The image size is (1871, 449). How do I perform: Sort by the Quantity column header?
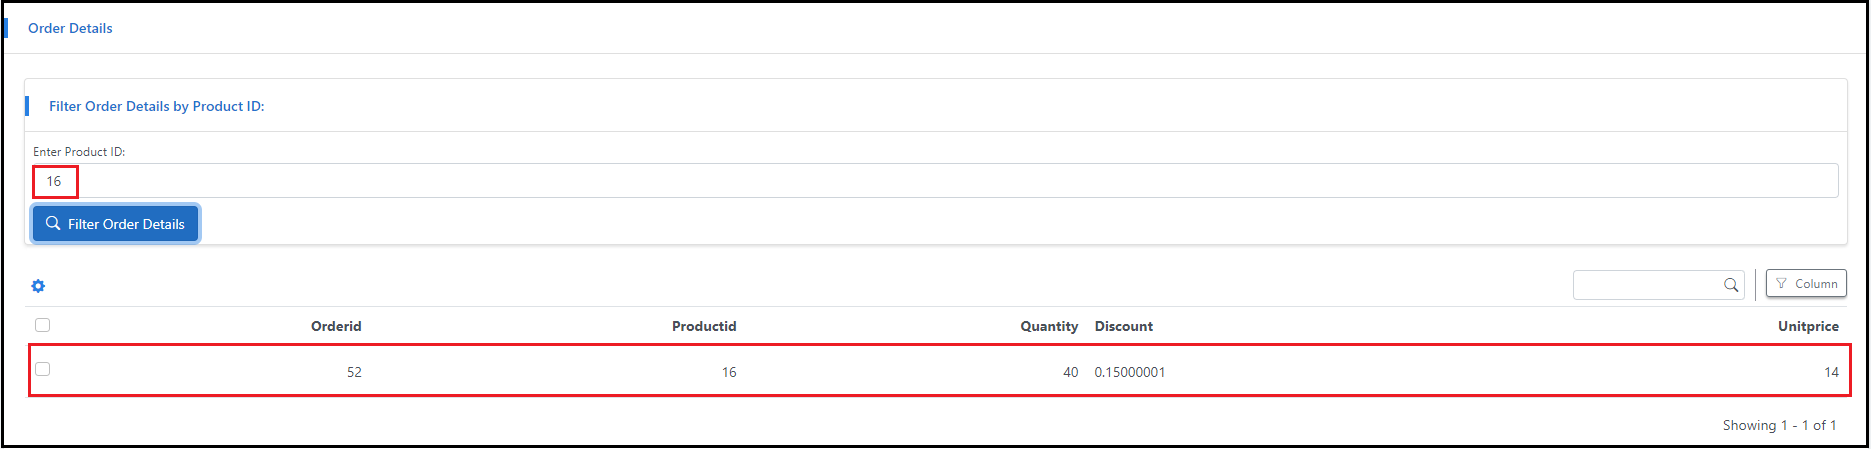click(1049, 326)
